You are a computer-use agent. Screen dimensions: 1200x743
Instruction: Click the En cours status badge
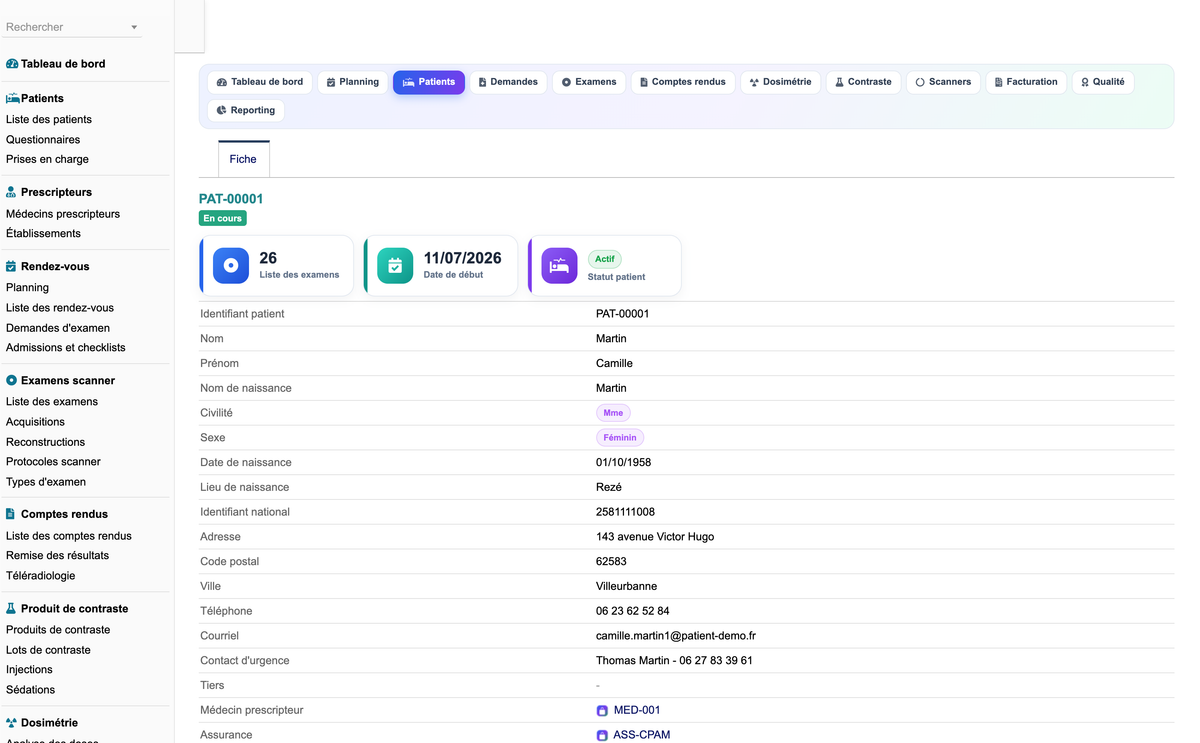pos(222,218)
